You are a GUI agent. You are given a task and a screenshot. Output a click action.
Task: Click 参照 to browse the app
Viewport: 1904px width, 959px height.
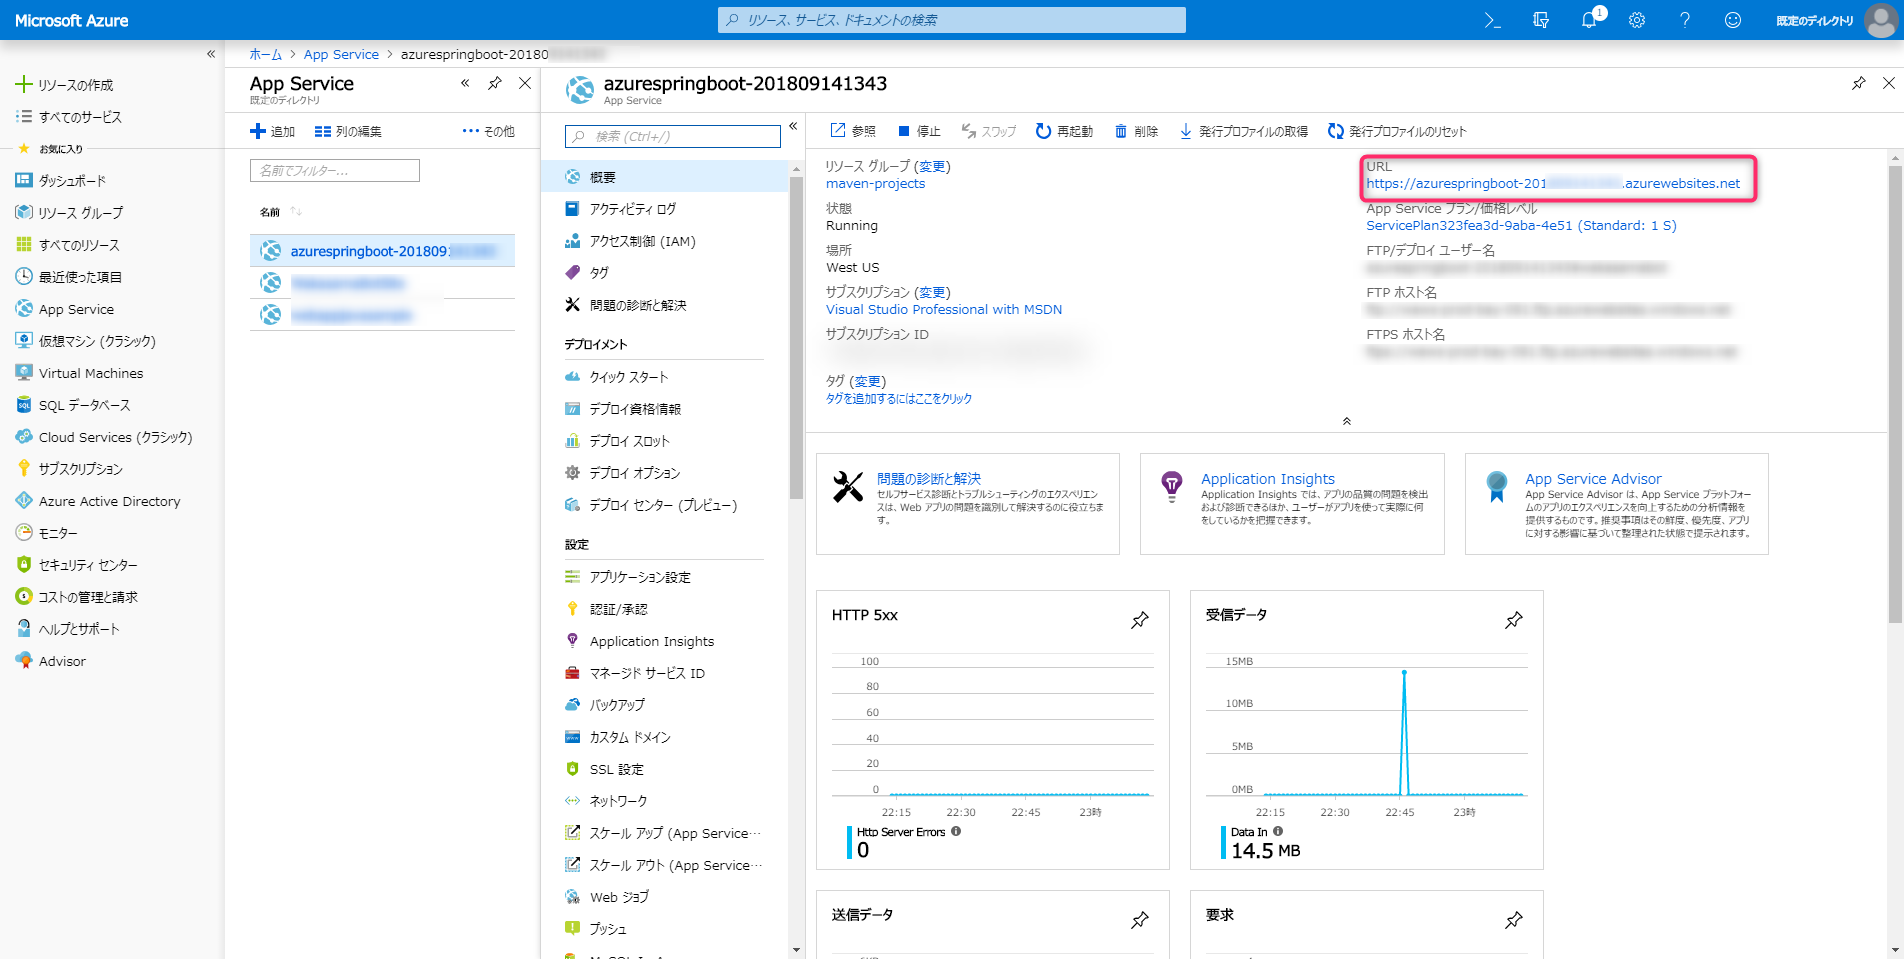[853, 131]
